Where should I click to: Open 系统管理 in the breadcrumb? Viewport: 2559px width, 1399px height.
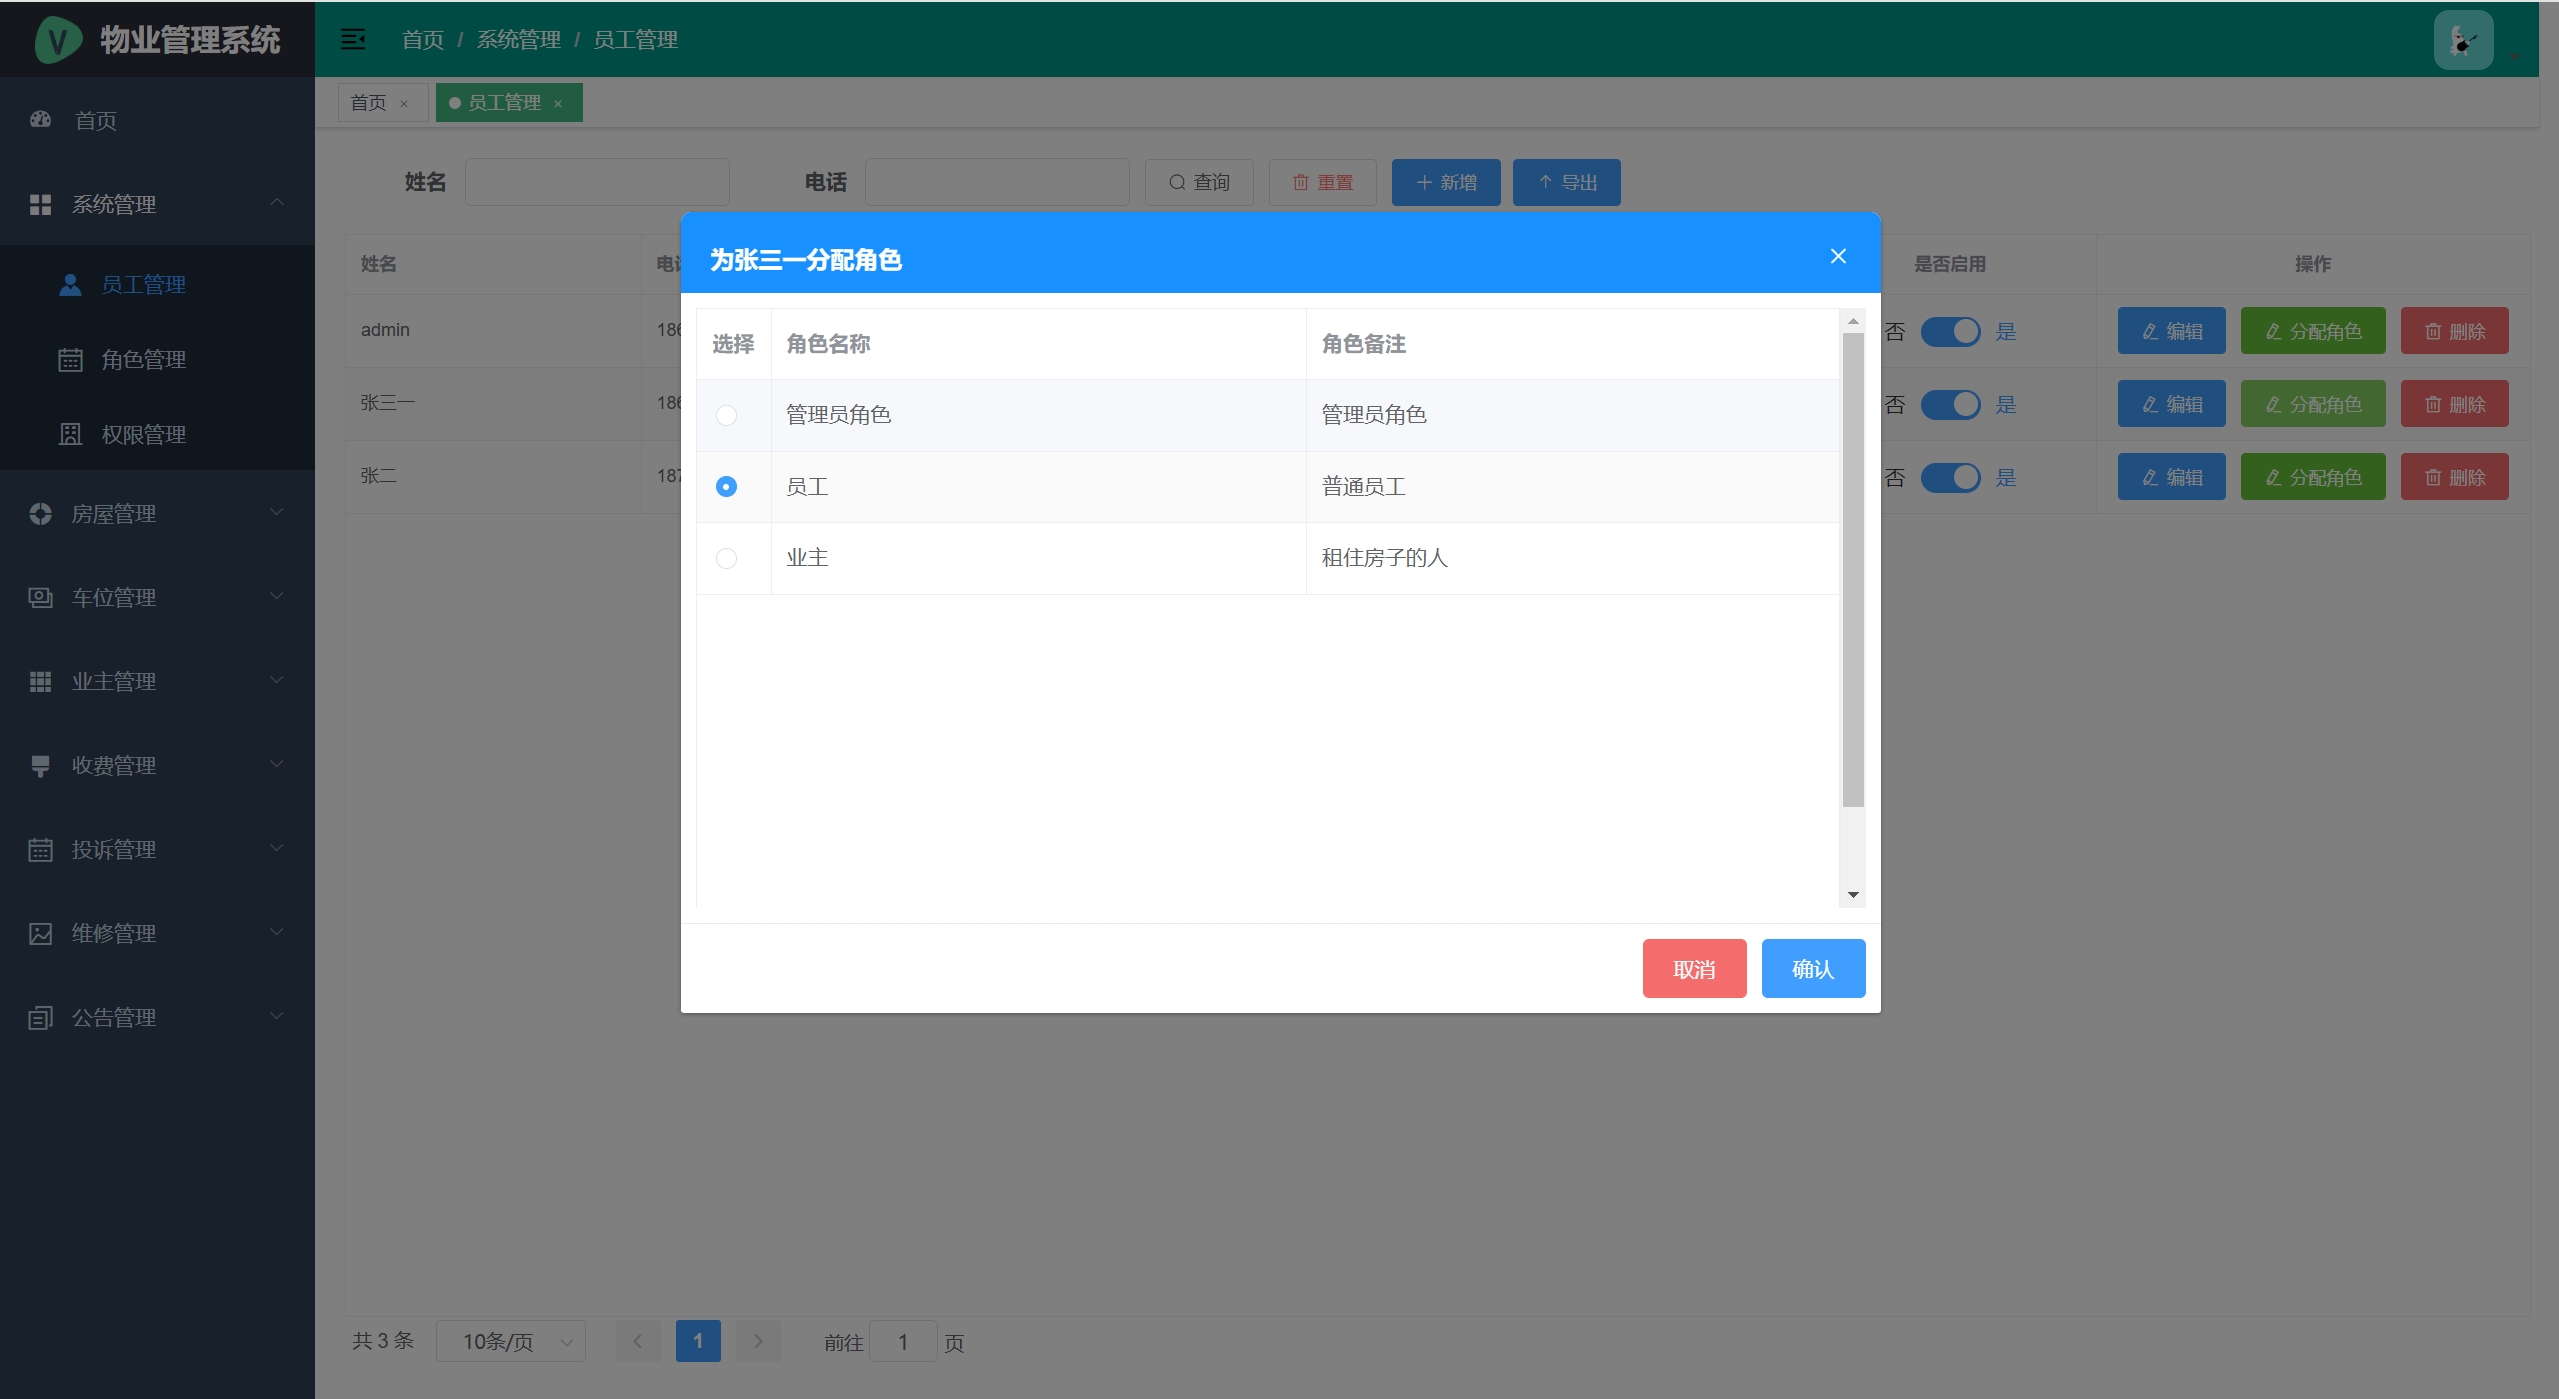[518, 40]
